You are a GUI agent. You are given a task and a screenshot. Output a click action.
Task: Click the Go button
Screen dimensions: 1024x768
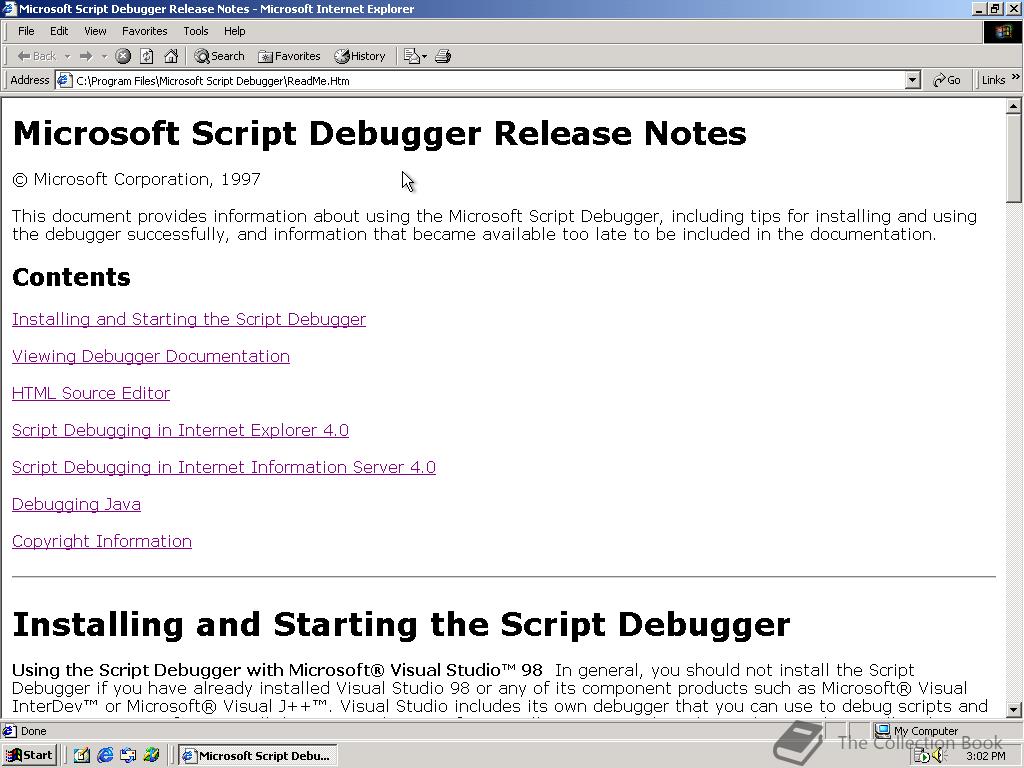[x=947, y=80]
